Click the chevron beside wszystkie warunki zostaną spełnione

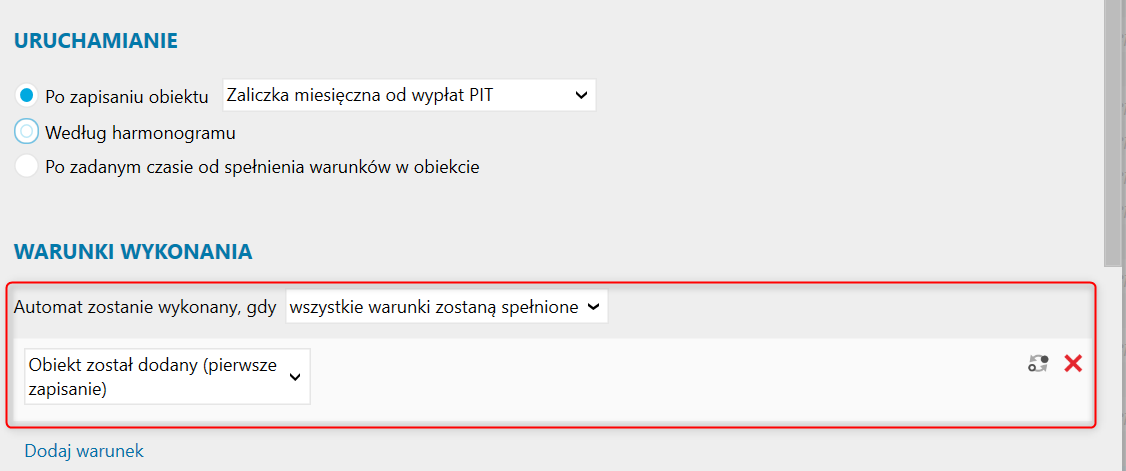593,307
